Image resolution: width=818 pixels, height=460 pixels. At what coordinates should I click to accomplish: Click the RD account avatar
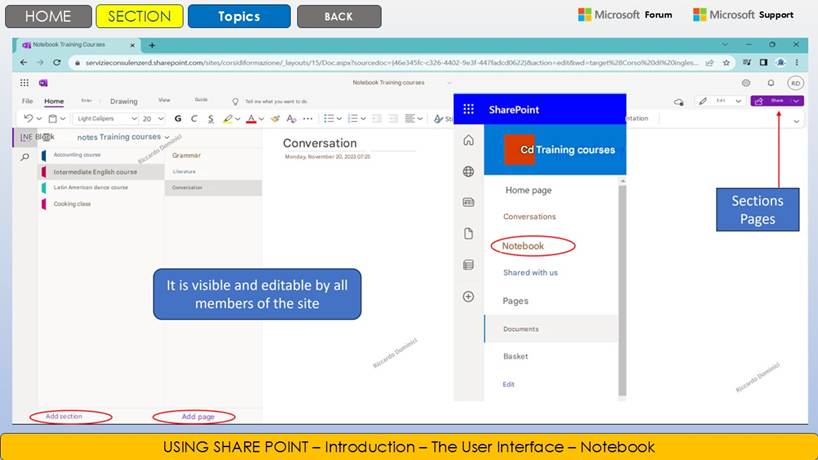(x=795, y=83)
